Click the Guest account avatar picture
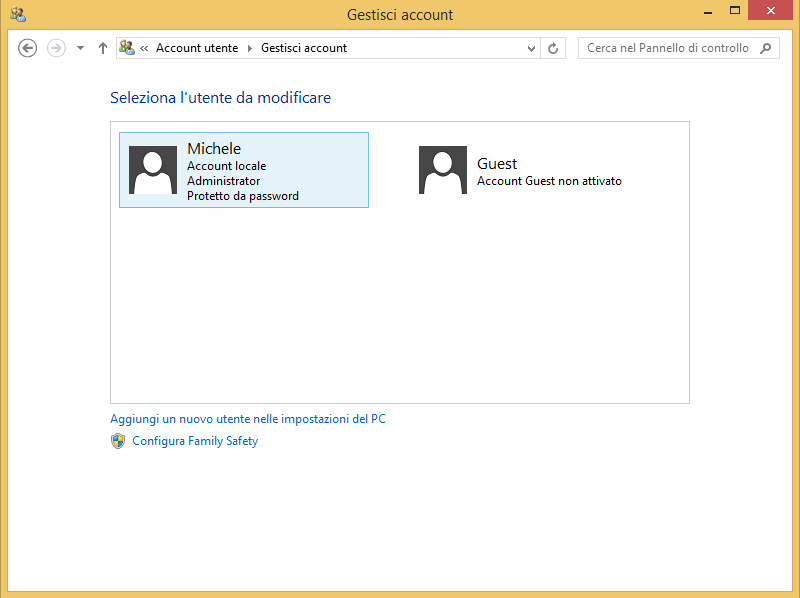The height and width of the screenshot is (598, 800). (x=443, y=170)
